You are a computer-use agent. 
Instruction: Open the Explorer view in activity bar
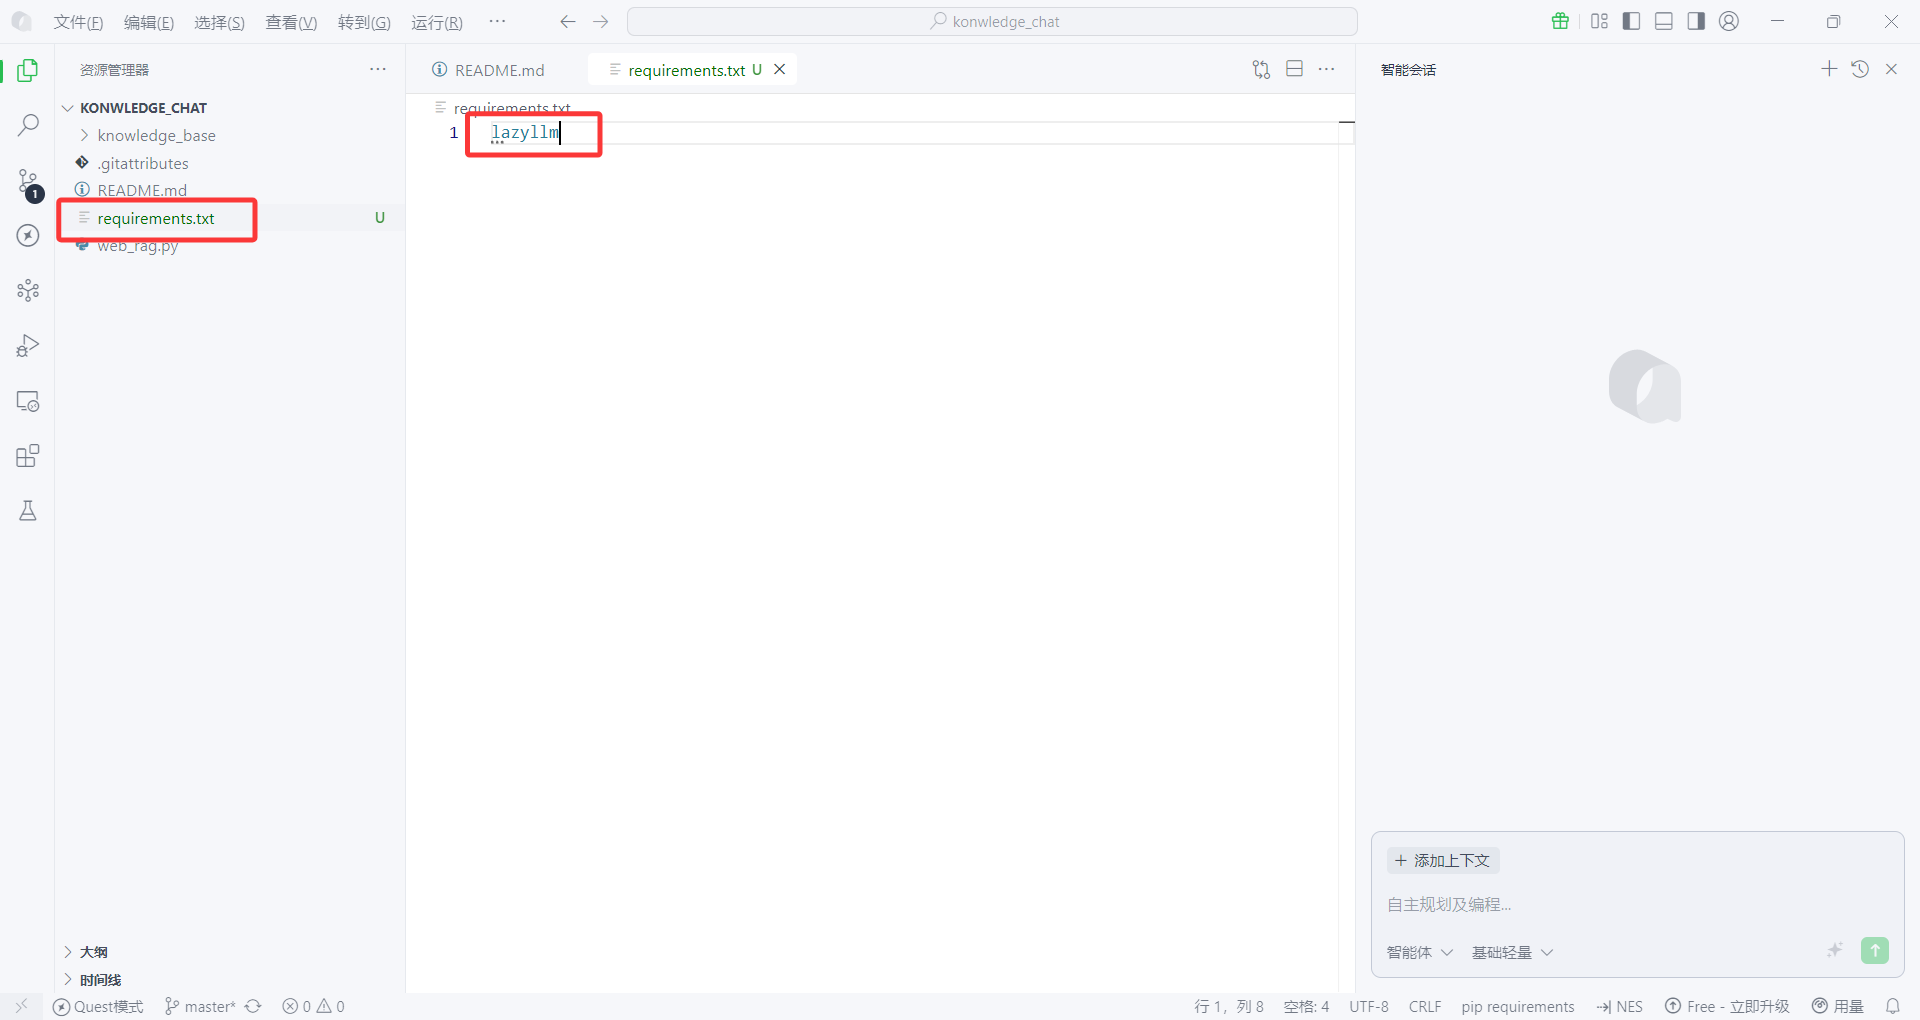[x=28, y=70]
